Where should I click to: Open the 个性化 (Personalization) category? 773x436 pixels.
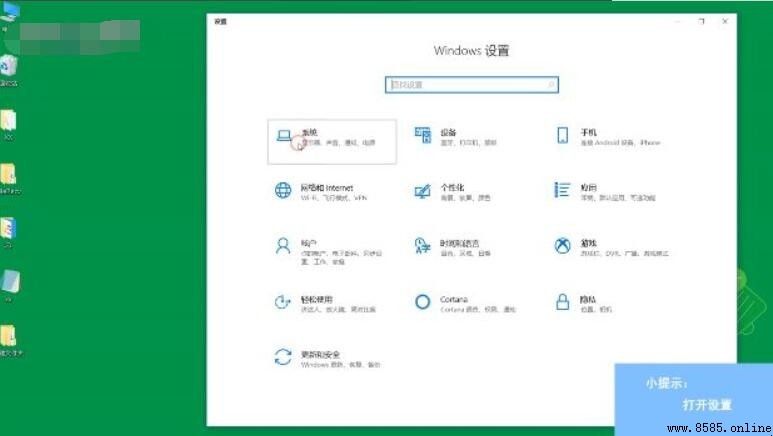(x=452, y=192)
